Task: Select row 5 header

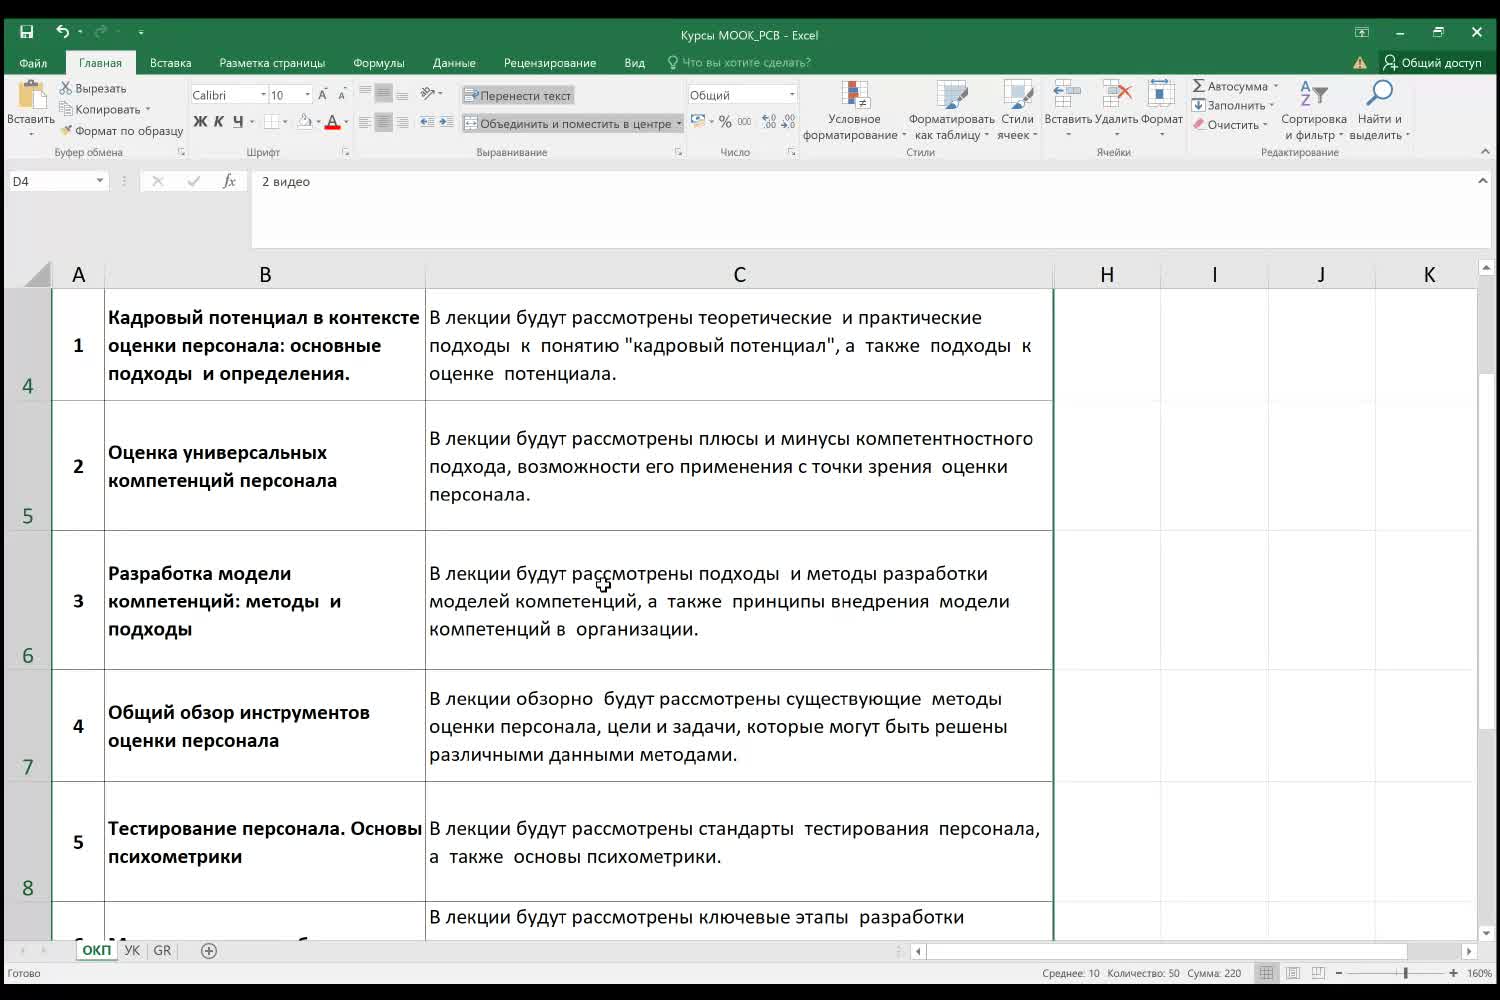Action: pyautogui.click(x=27, y=466)
